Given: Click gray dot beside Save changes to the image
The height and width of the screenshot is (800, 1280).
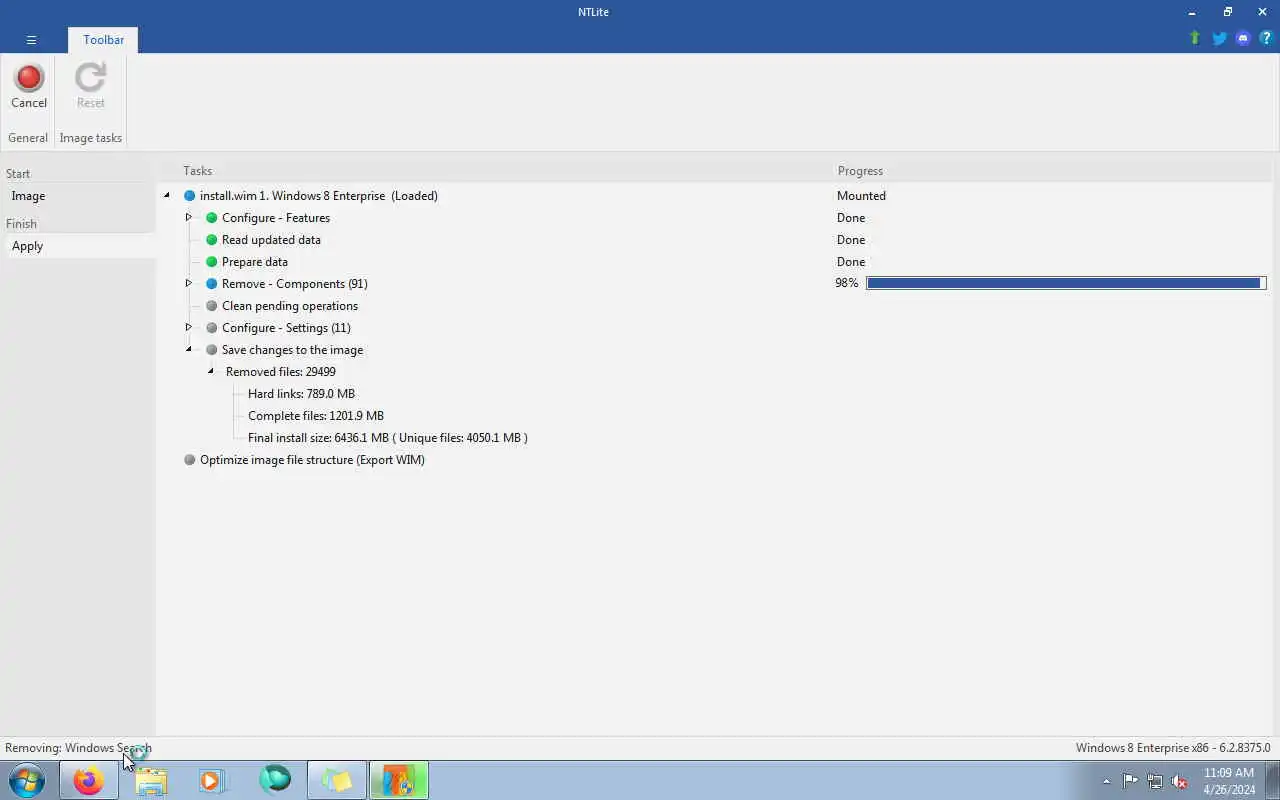Looking at the screenshot, I should (211, 350).
